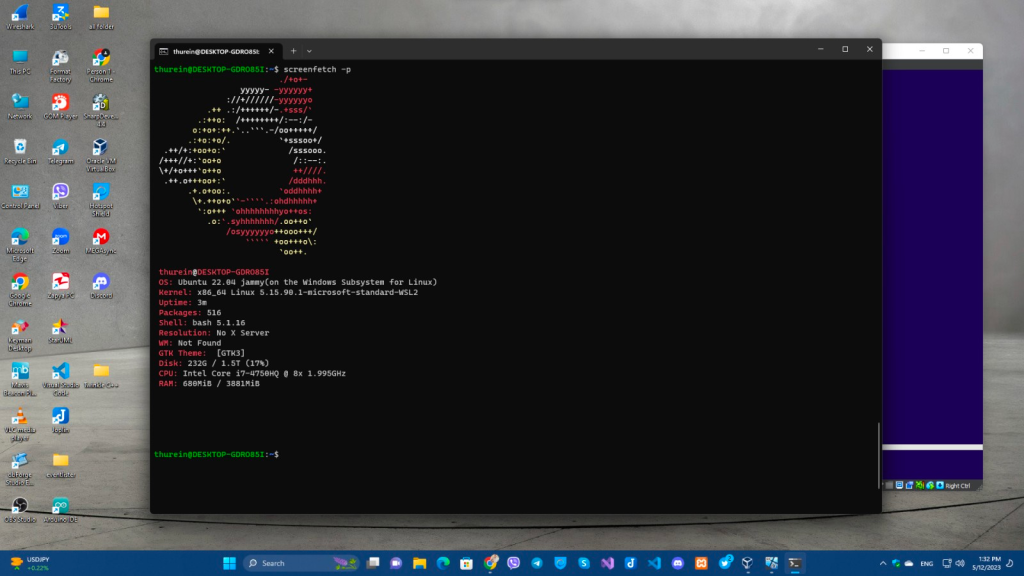
Task: Open the new tab dropdown in Windows Terminal
Action: (x=308, y=50)
